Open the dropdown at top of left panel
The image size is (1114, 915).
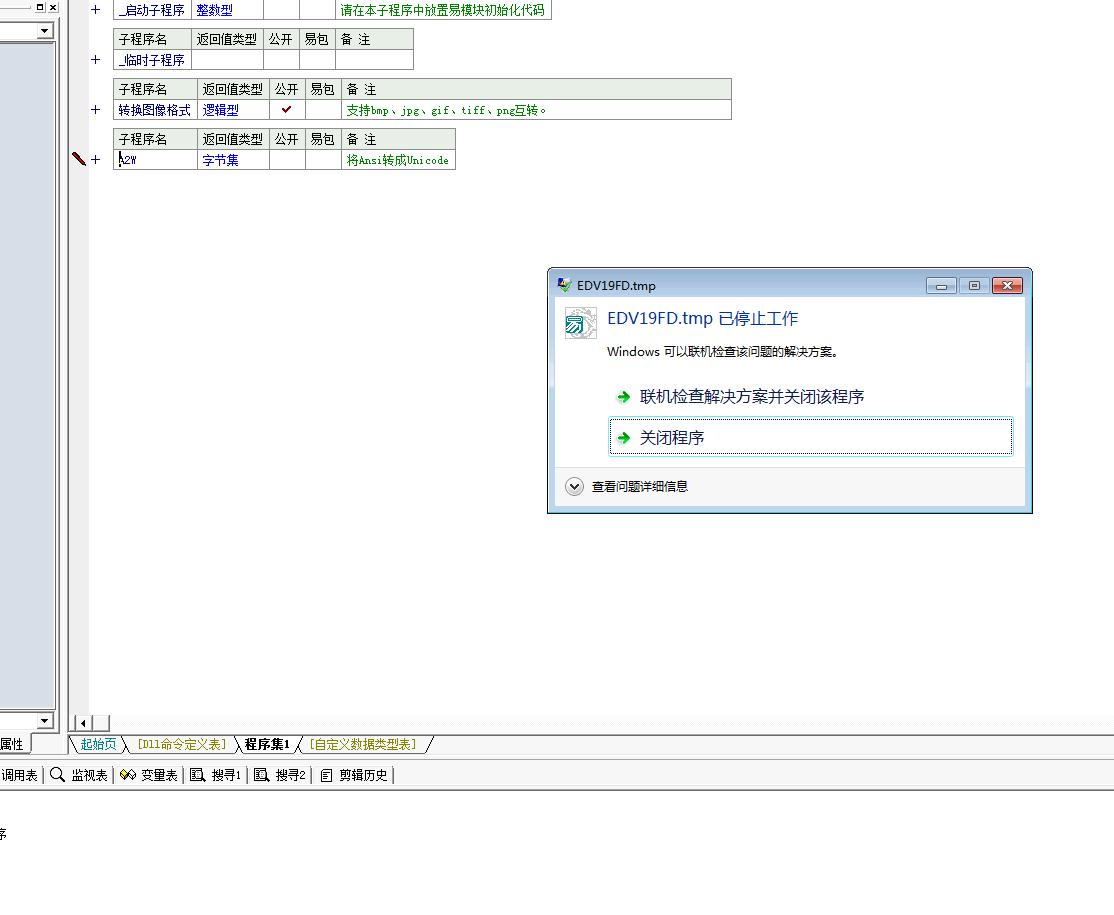[45, 31]
